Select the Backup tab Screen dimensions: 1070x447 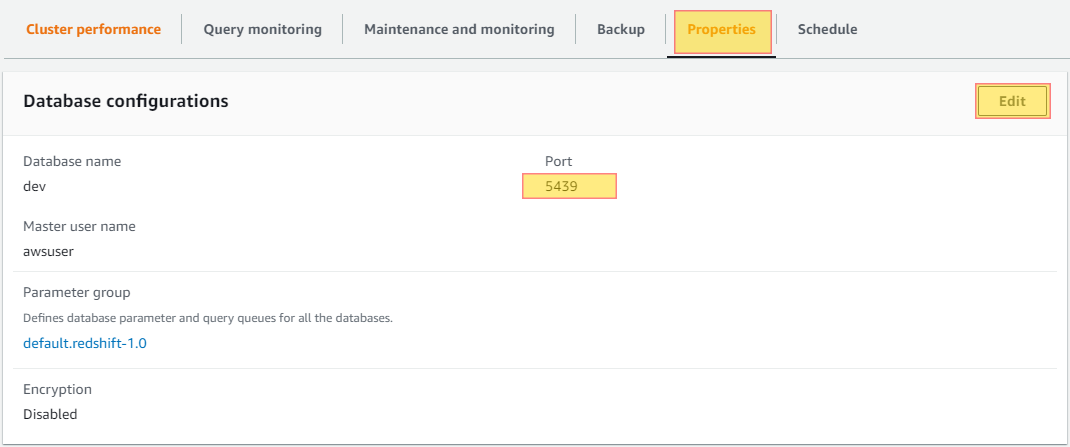coord(621,29)
